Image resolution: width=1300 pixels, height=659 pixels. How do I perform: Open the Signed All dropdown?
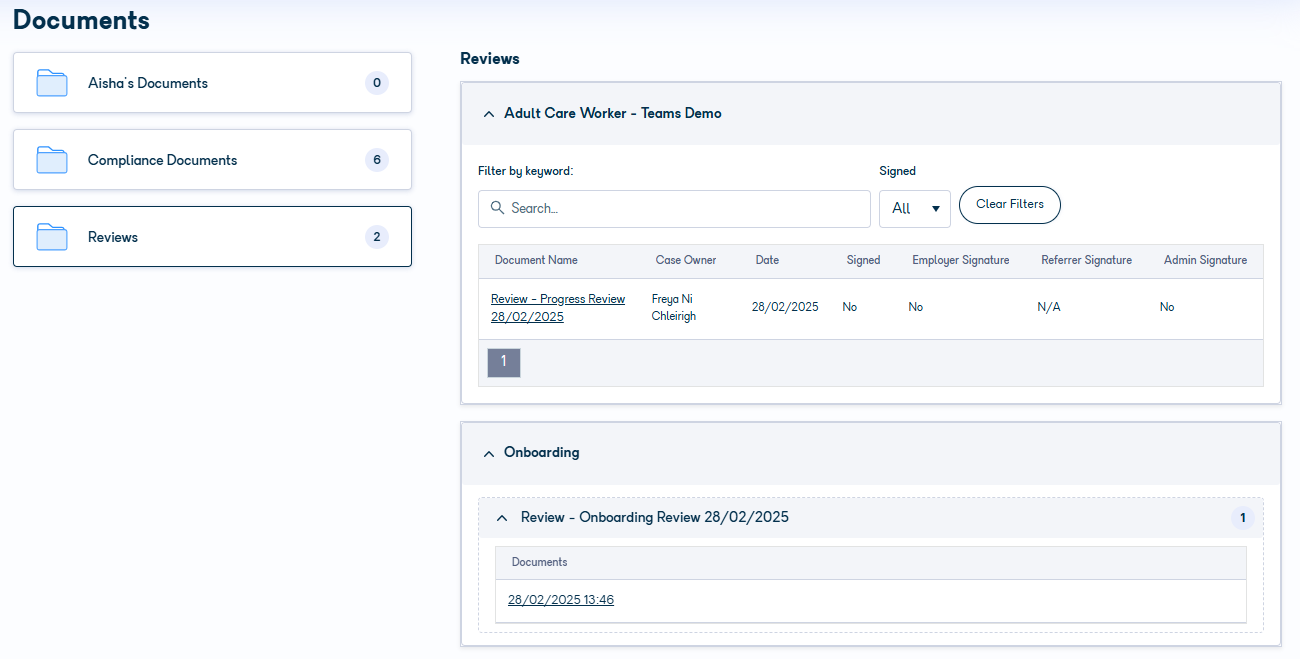[x=915, y=209]
